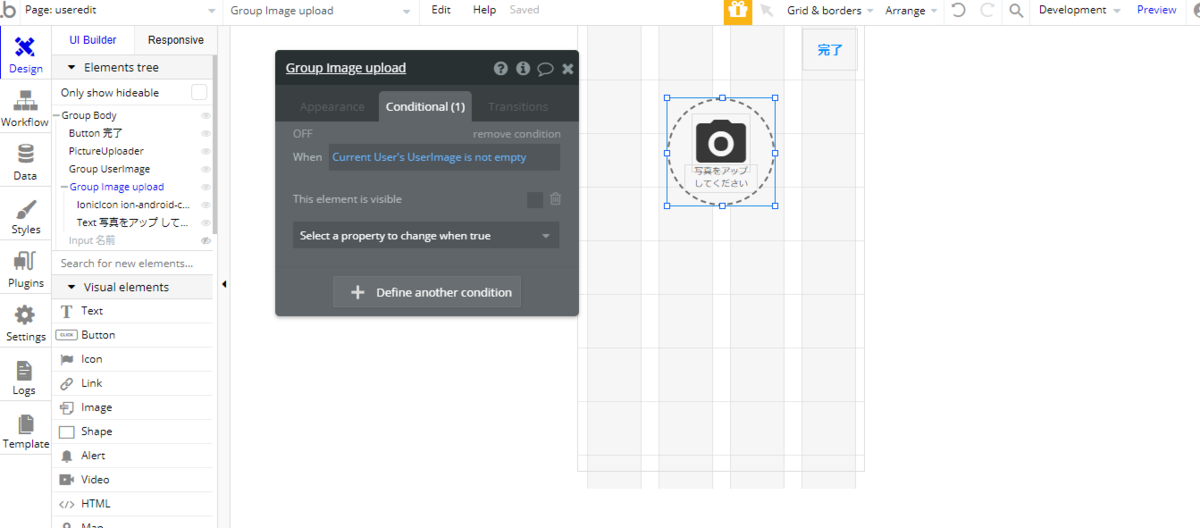Screen dimensions: 1200x528
Task: Switch to the Transitions tab
Action: coord(518,106)
